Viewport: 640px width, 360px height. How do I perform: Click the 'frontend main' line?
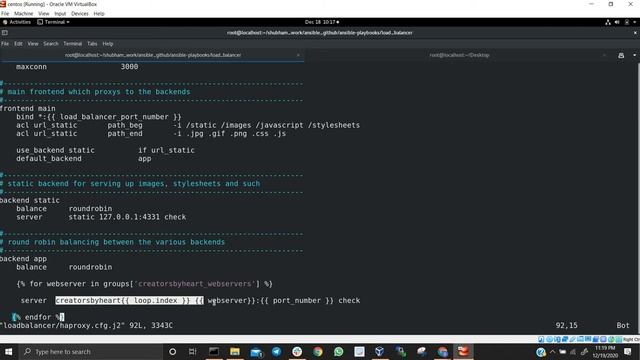click(27, 109)
